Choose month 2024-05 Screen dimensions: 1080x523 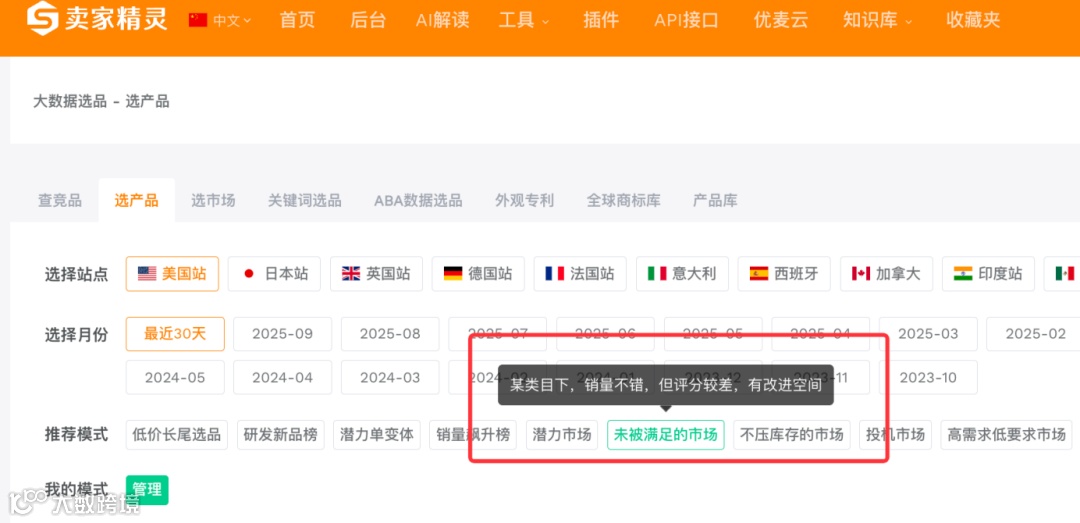[175, 378]
